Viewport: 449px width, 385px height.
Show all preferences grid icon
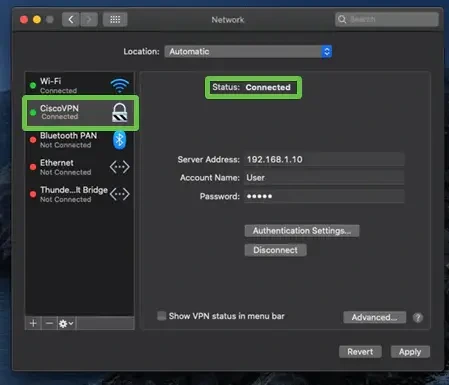(115, 20)
